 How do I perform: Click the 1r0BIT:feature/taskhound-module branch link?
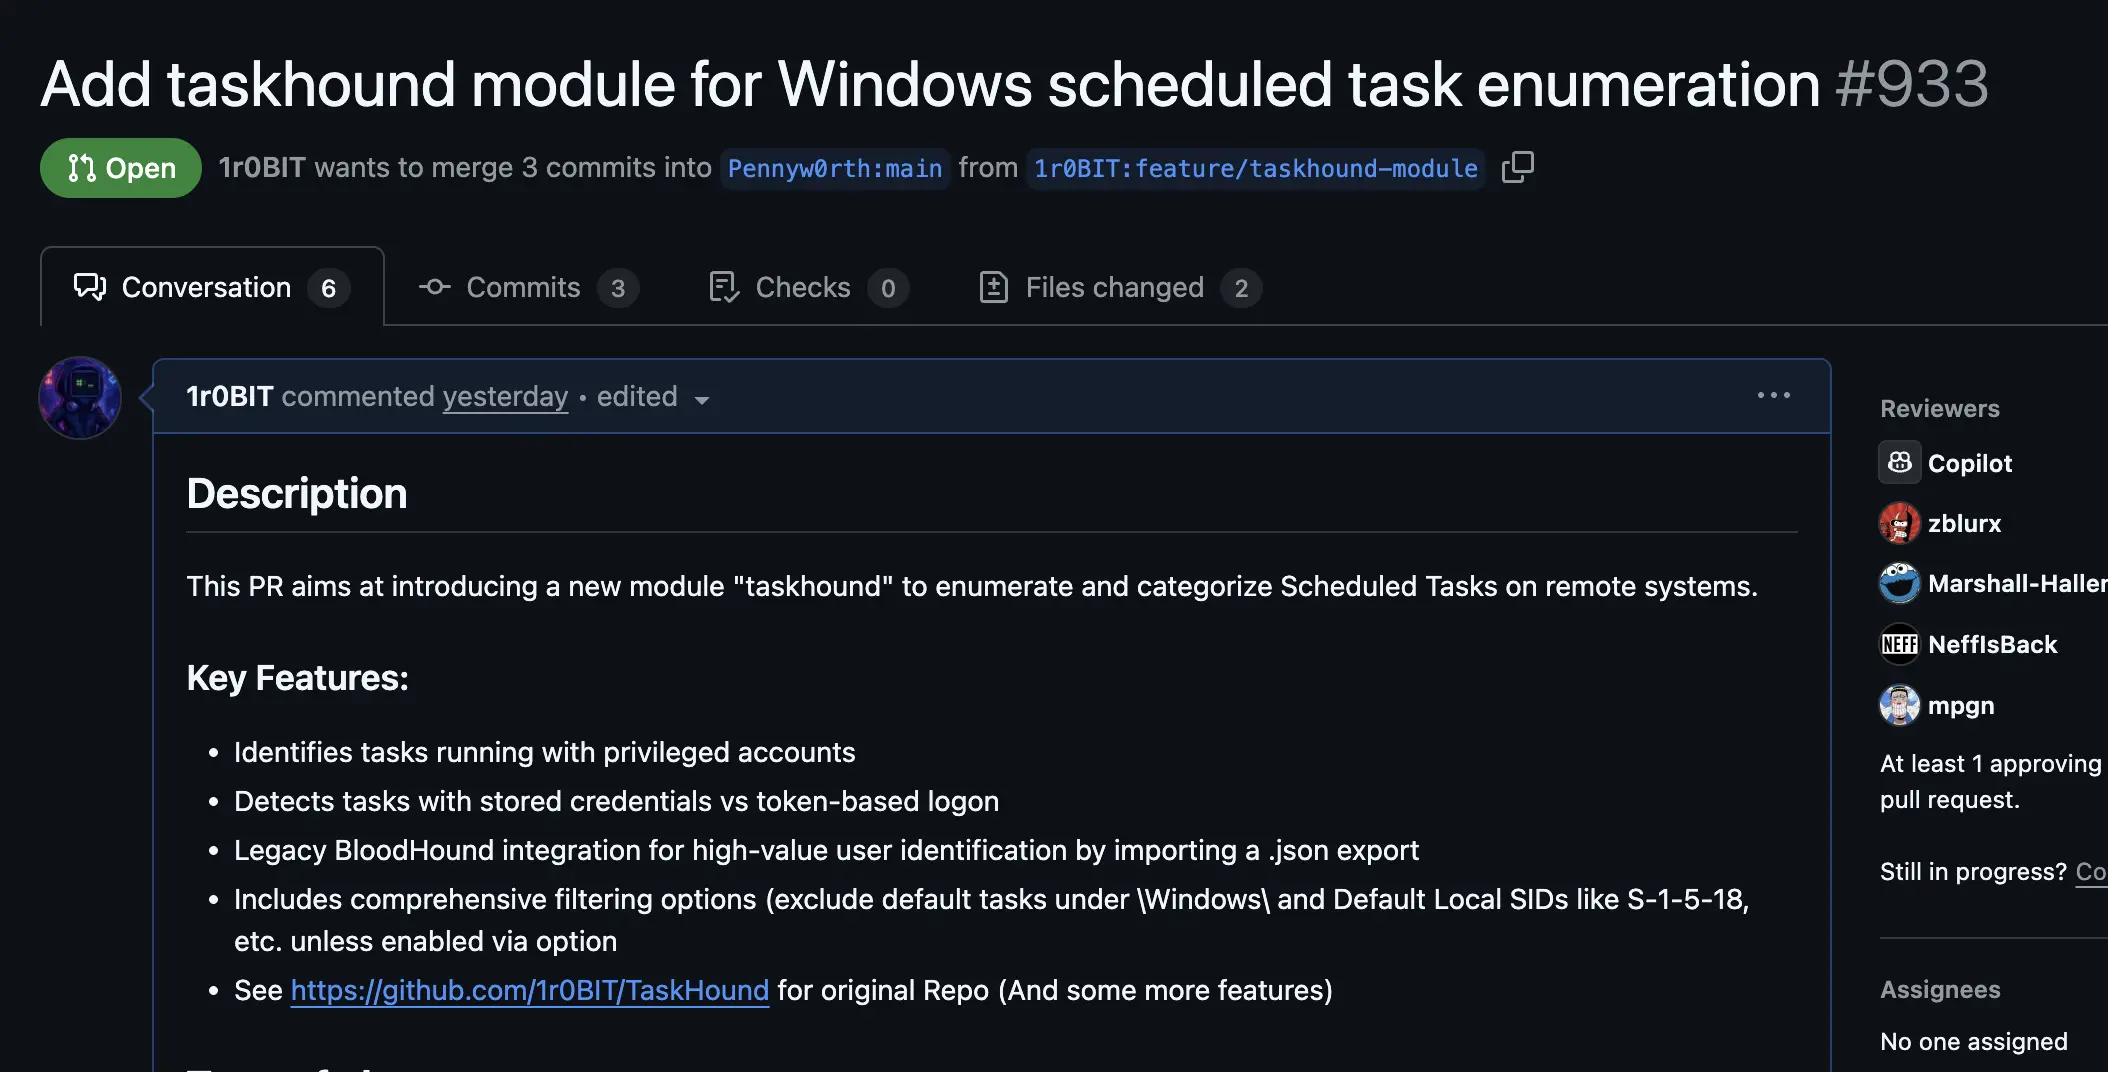tap(1255, 168)
